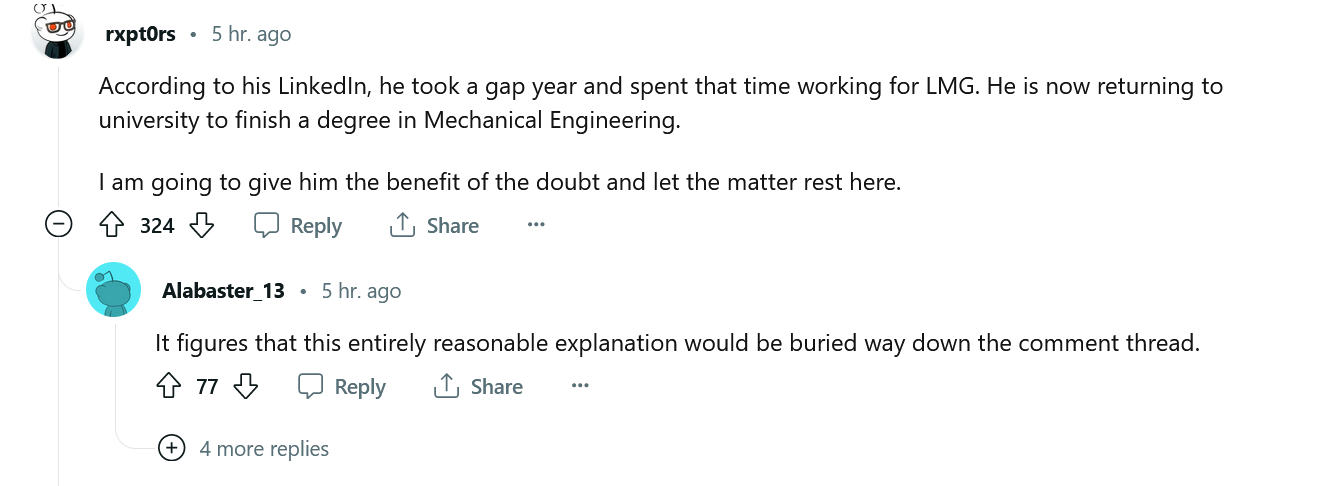
Task: Upvote the Alabaster_13 reply
Action: [168, 386]
